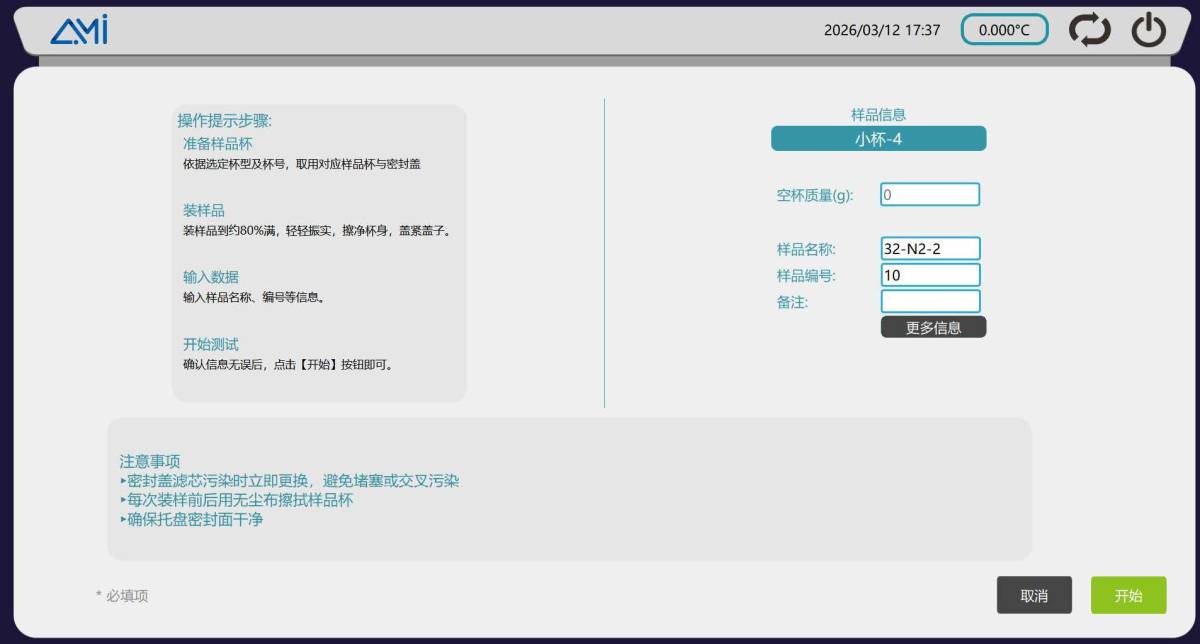Click the 准备样品杯 step title
The width and height of the screenshot is (1200, 644).
218,144
